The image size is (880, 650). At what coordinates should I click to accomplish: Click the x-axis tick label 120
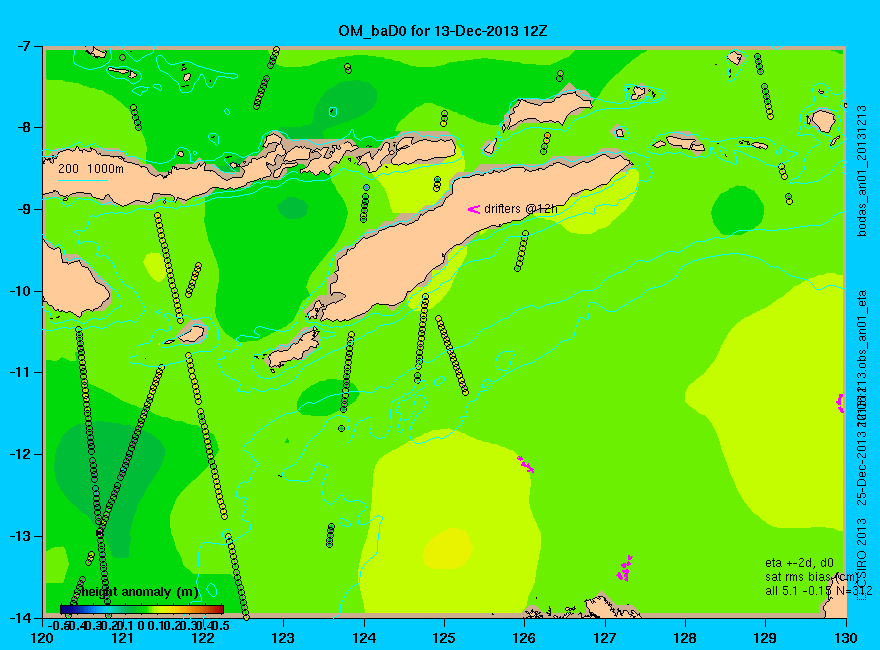[43, 638]
